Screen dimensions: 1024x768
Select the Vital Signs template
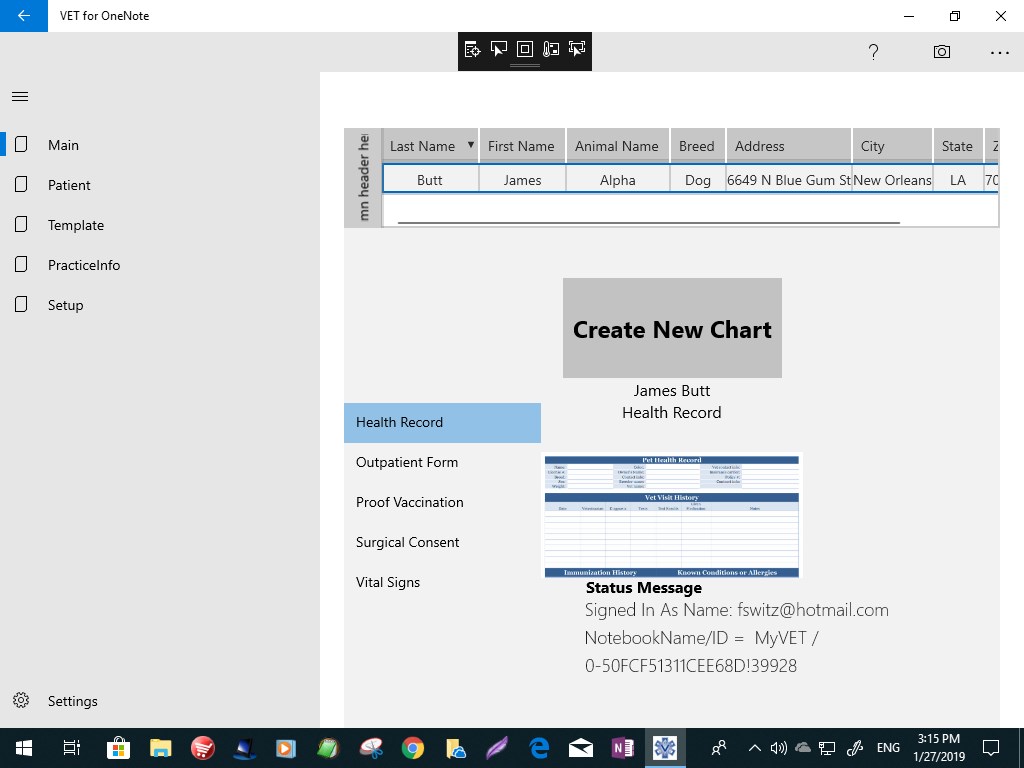click(x=442, y=583)
